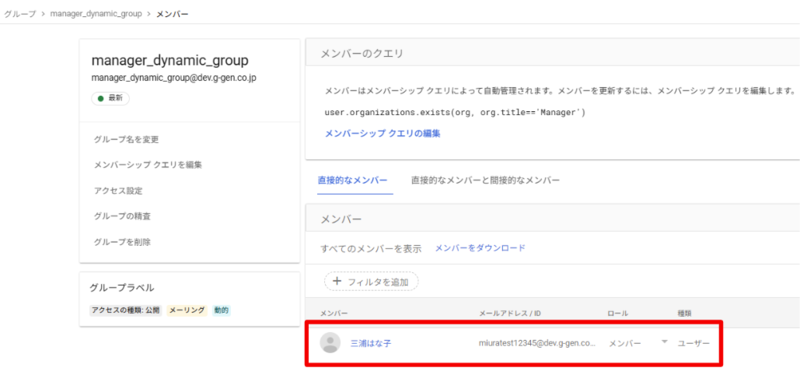
Task: Choose グループを削除 option
Action: click(x=122, y=242)
